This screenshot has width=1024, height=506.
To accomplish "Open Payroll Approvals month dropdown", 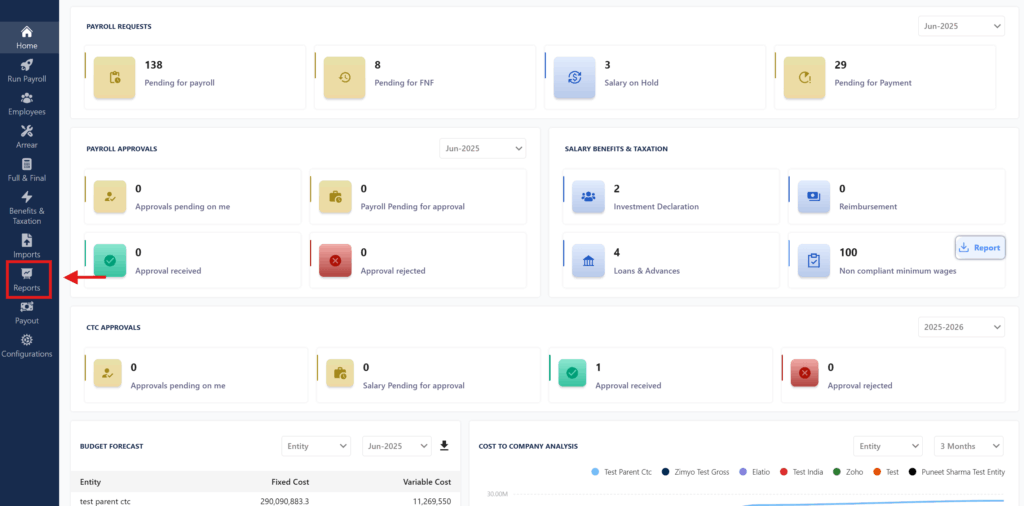I will click(483, 148).
